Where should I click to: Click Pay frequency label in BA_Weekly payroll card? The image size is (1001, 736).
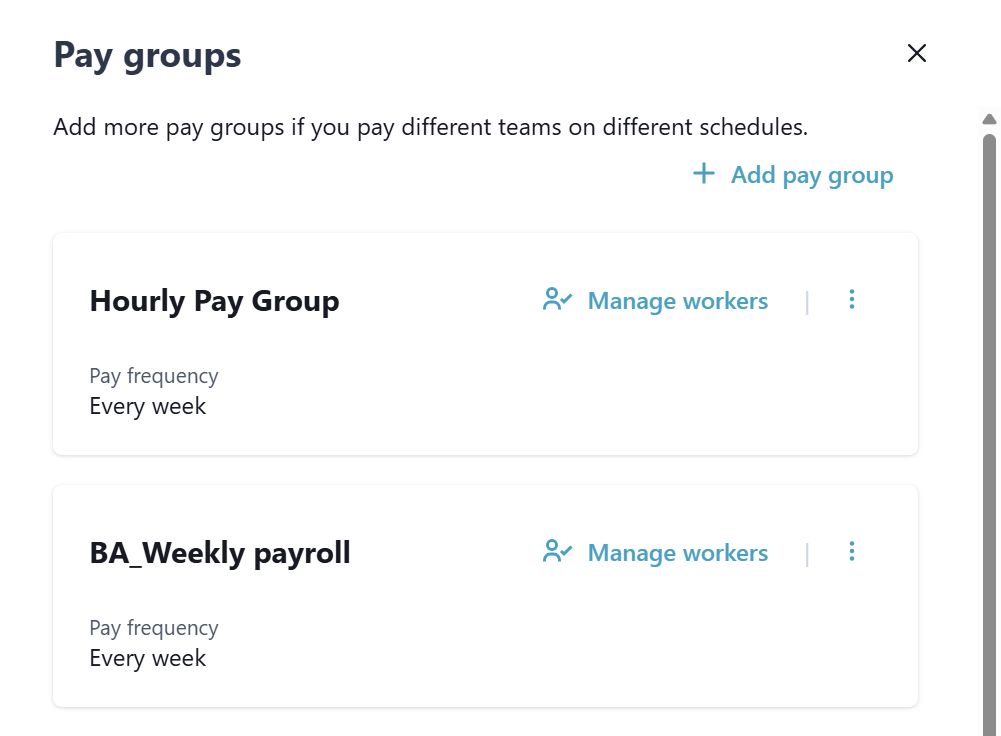coord(154,628)
